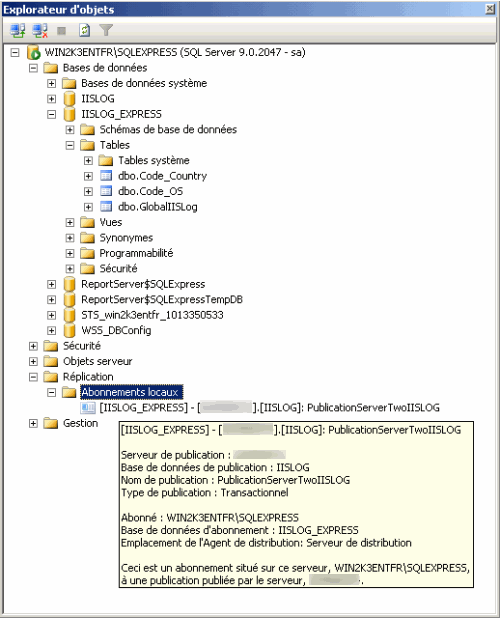Image resolution: width=500 pixels, height=618 pixels.
Task: Select ReportServer$SQLExpressTempDB database
Action: point(162,300)
